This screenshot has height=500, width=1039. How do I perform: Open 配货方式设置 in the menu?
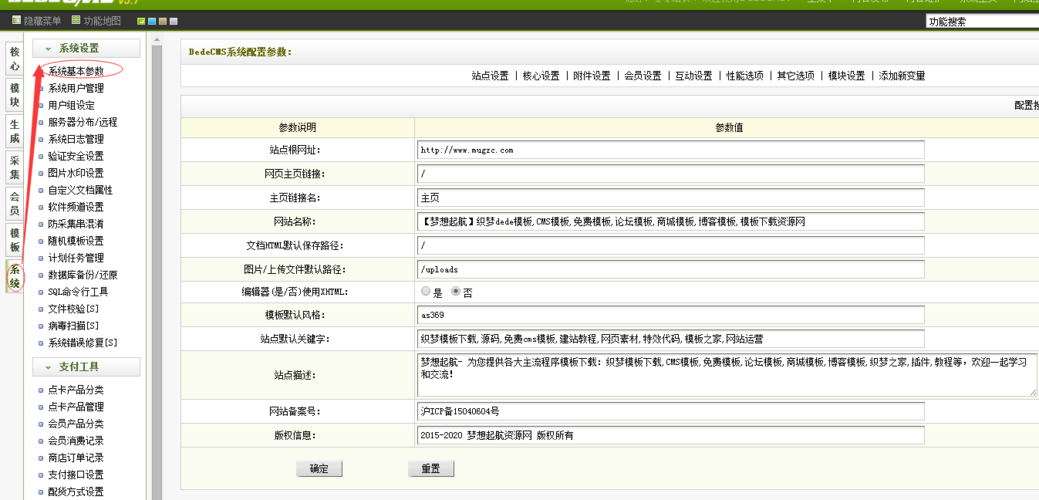[x=76, y=491]
